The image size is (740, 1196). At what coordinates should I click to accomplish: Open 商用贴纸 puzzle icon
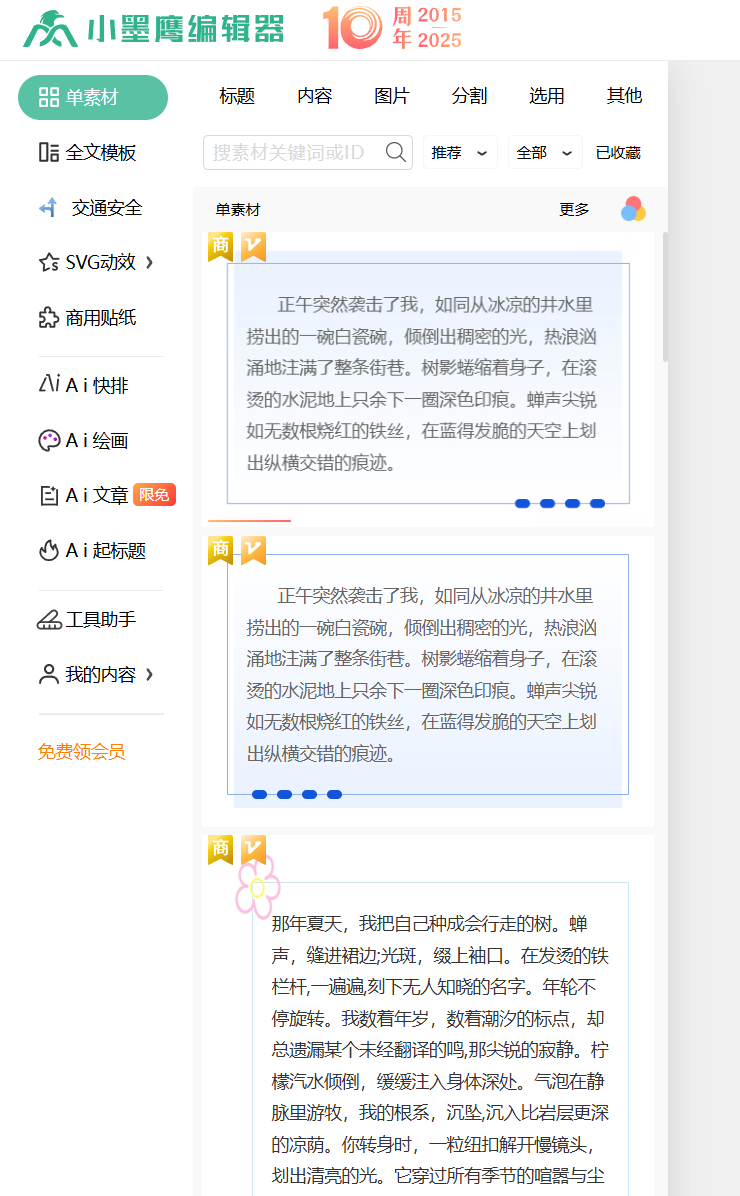tap(48, 318)
